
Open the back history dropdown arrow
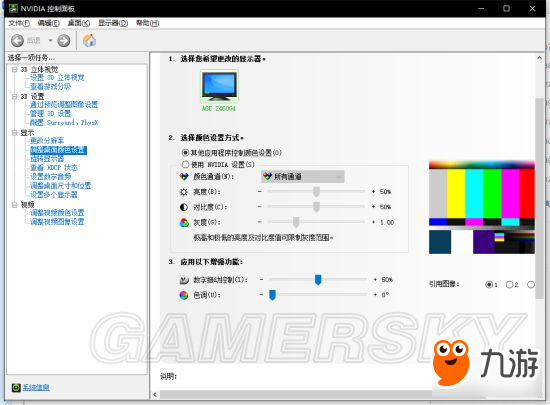click(50, 41)
